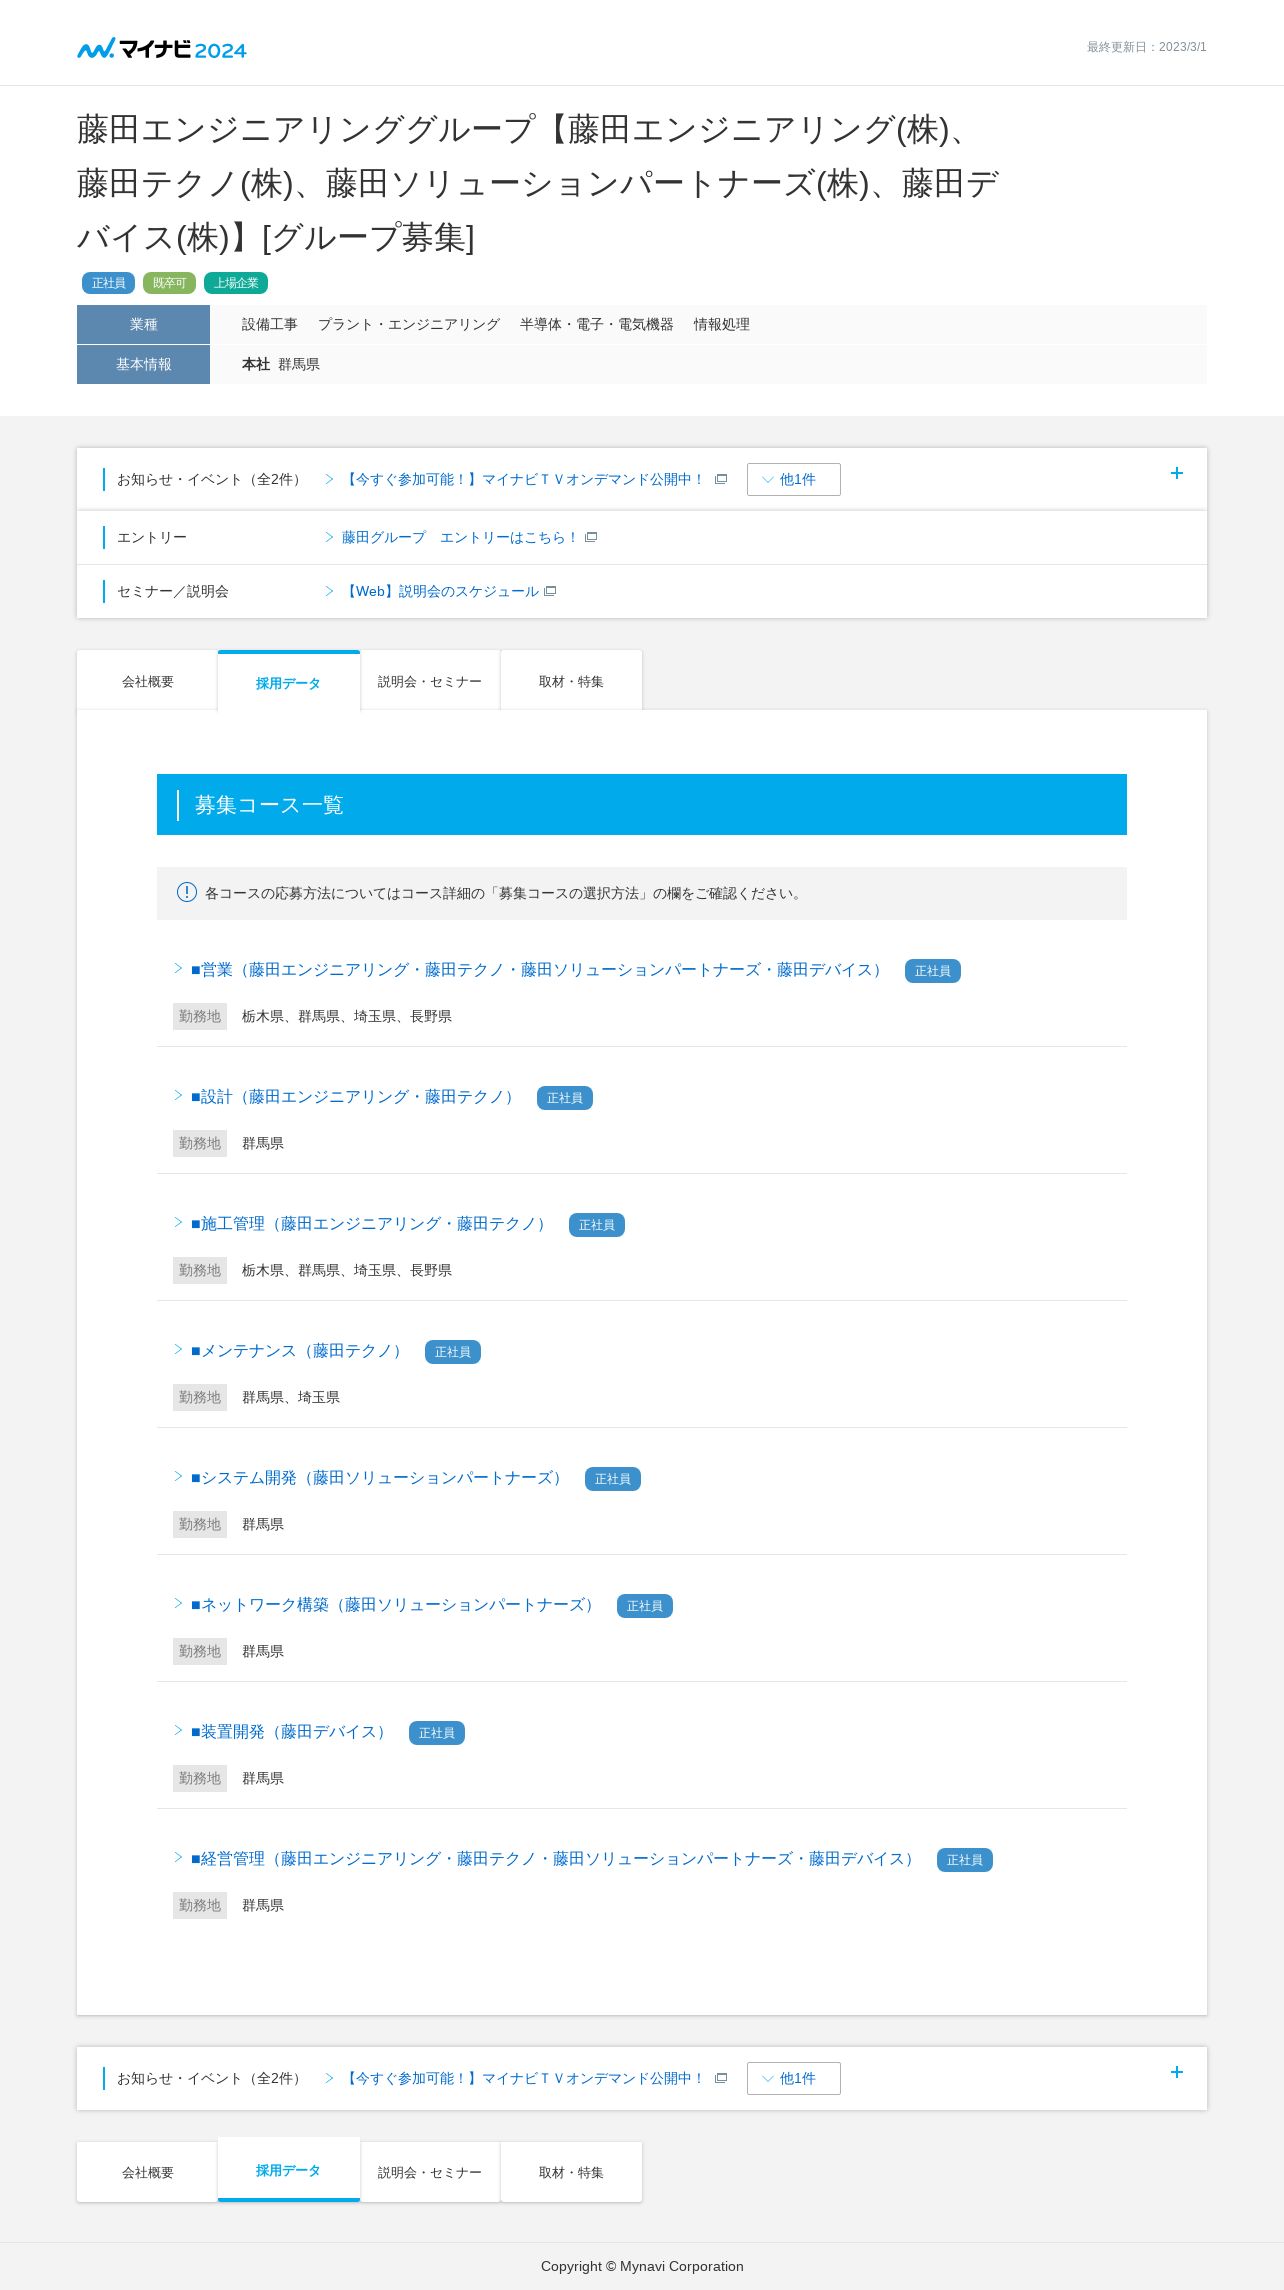Select top 採用データ tab

click(288, 682)
